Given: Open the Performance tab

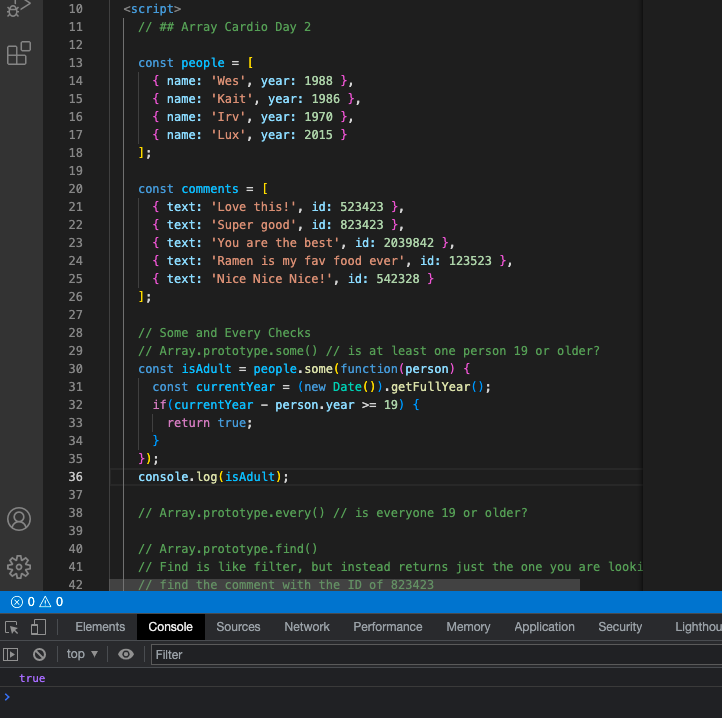Looking at the screenshot, I should pos(387,627).
